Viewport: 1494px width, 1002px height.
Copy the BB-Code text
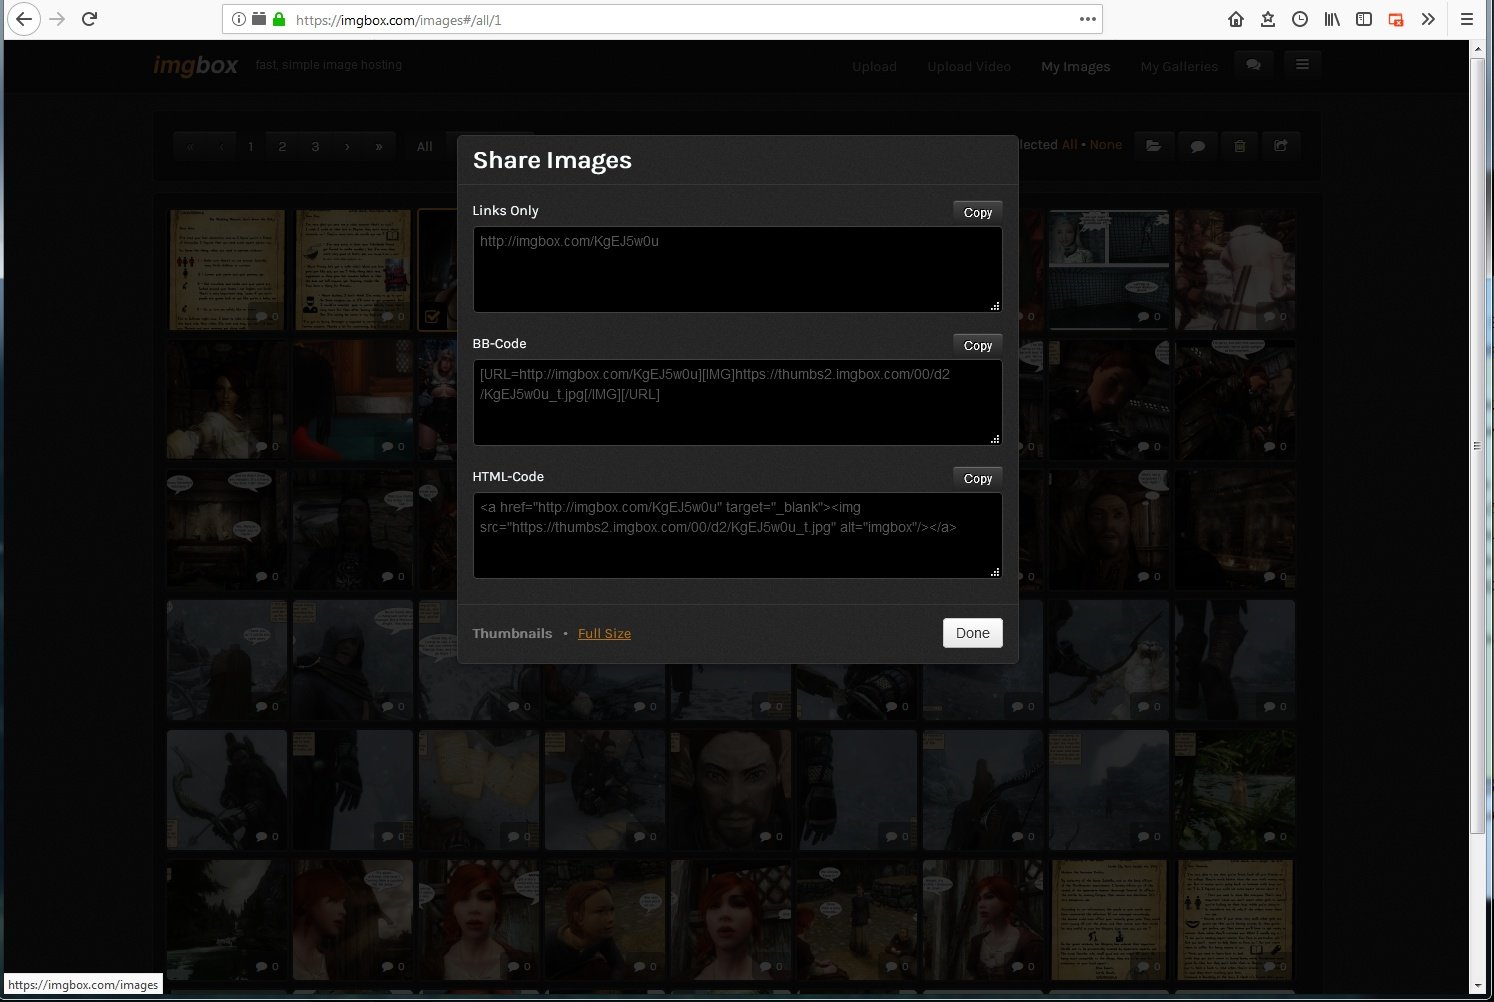[978, 345]
